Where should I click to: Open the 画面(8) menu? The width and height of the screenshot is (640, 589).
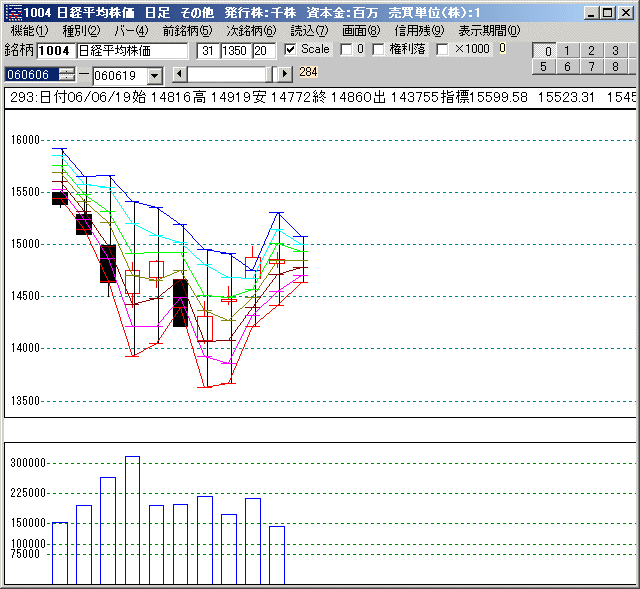tap(361, 31)
